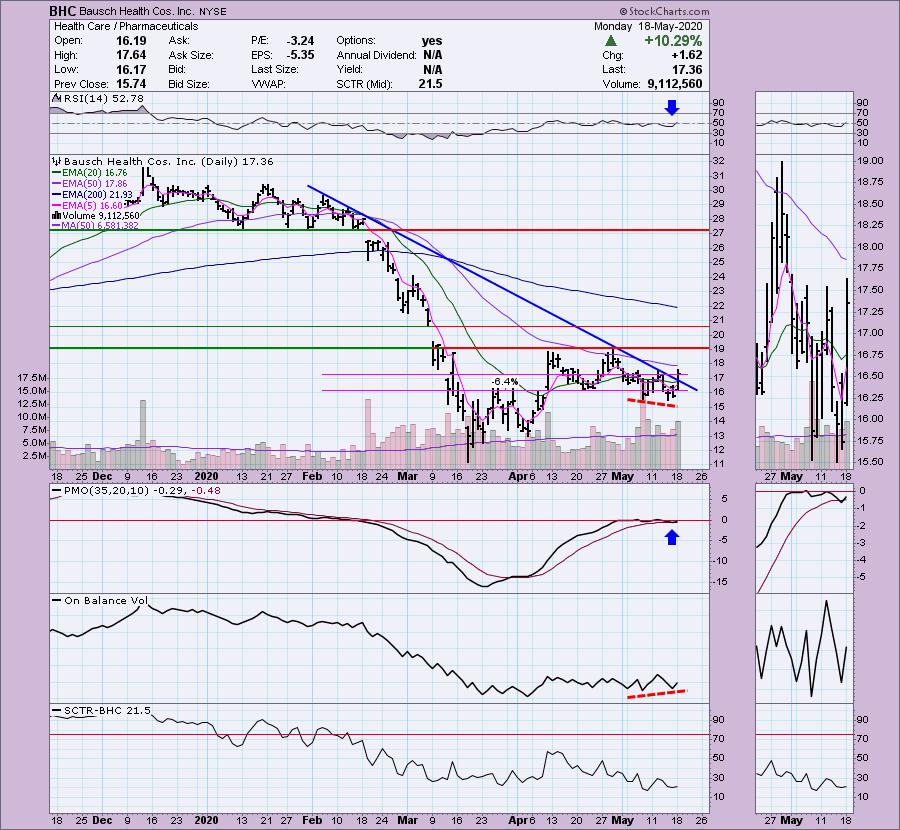900x830 pixels.
Task: Click the EPS value -5.35
Action: coord(300,55)
